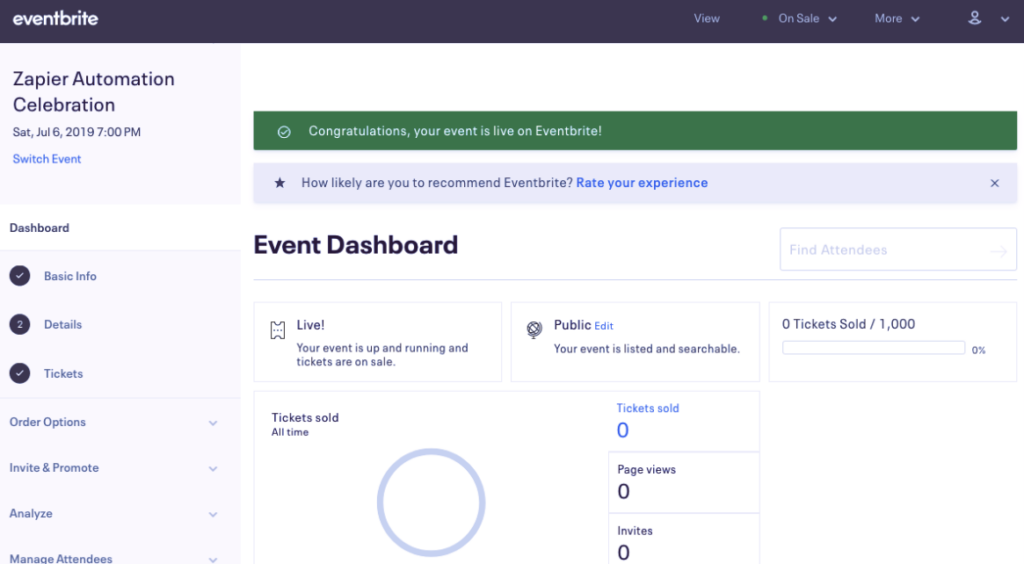Click the ticket icon next to Live!

[x=278, y=330]
